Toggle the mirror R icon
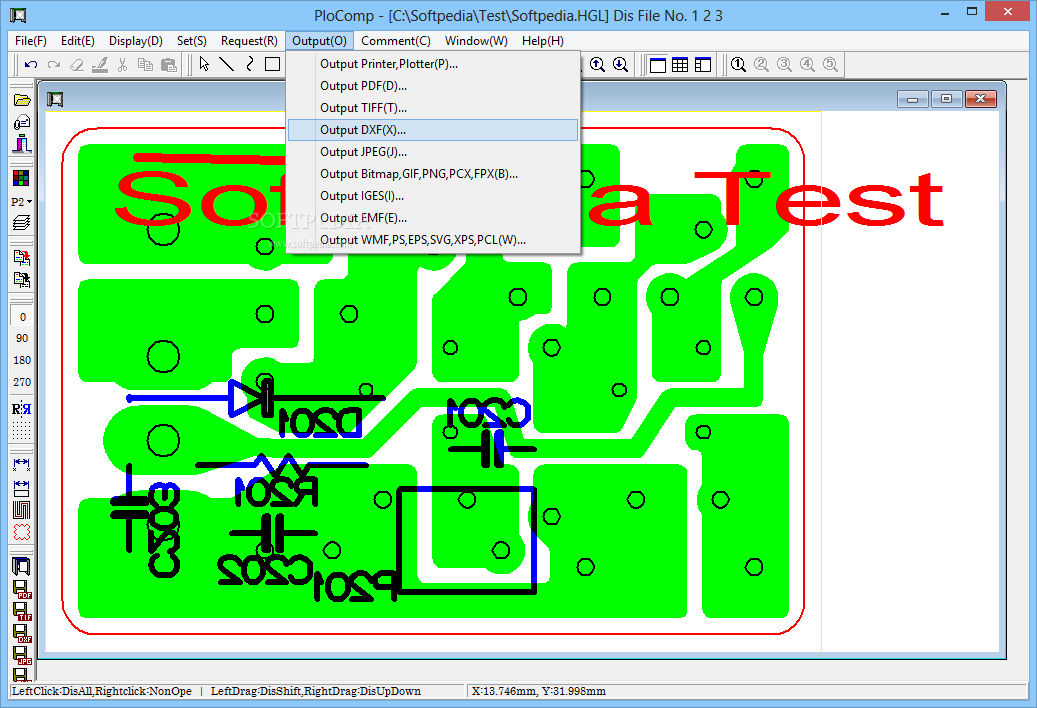The height and width of the screenshot is (708, 1037). tap(21, 409)
